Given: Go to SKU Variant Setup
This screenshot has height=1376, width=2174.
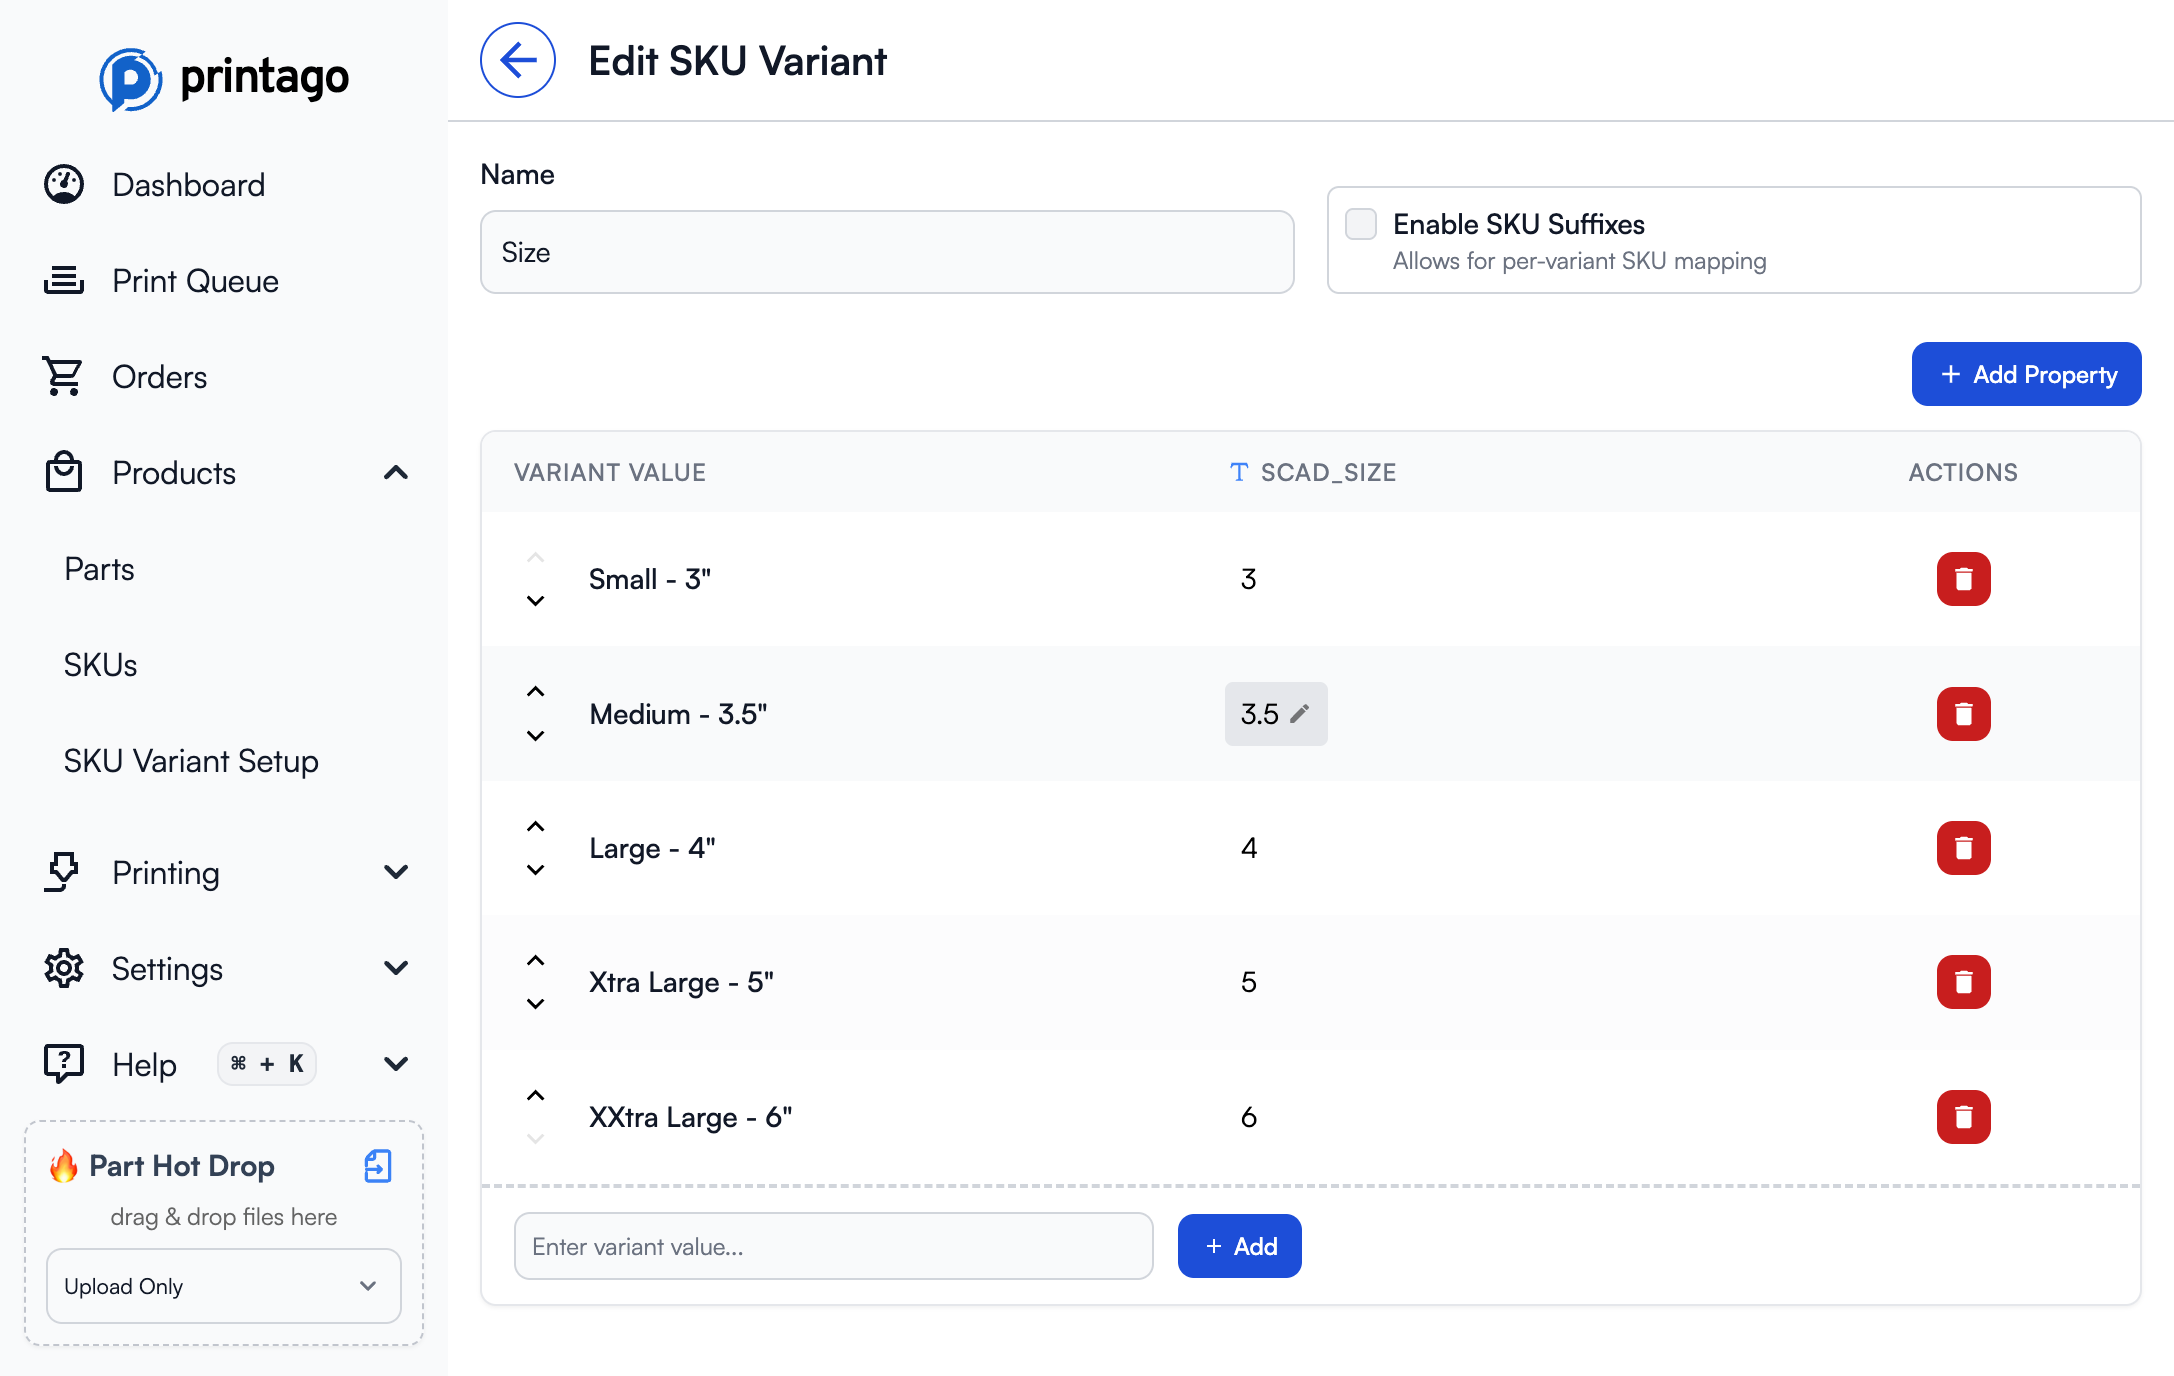Looking at the screenshot, I should coord(190,760).
